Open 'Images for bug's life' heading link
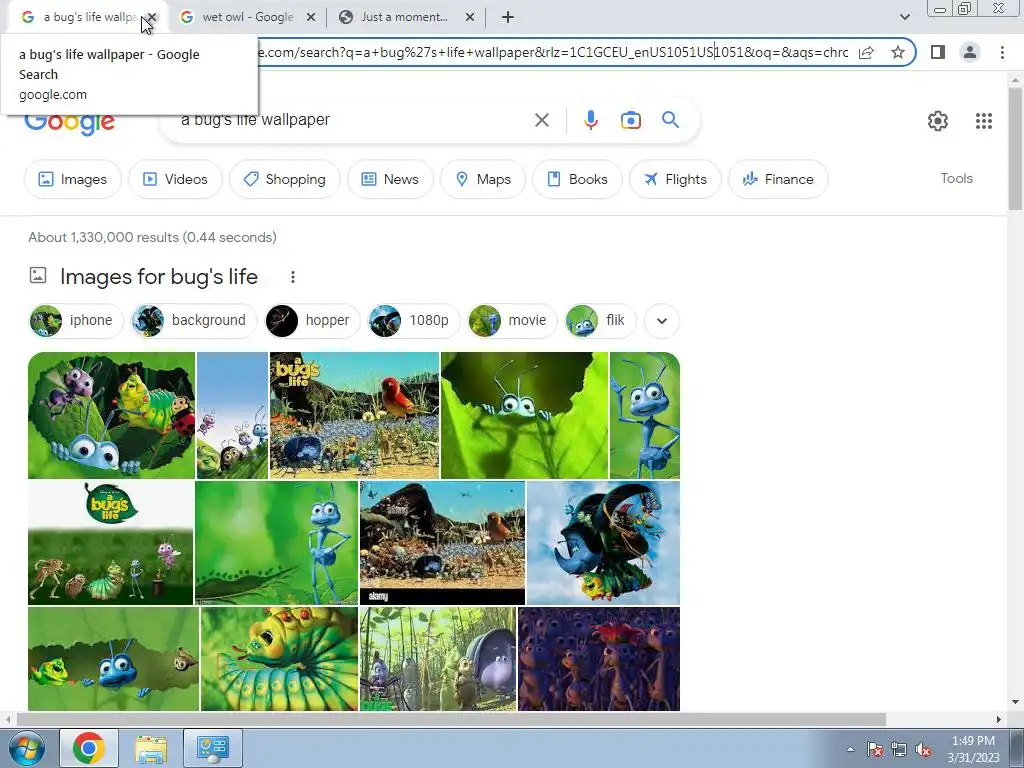The height and width of the screenshot is (768, 1024). coord(159,277)
